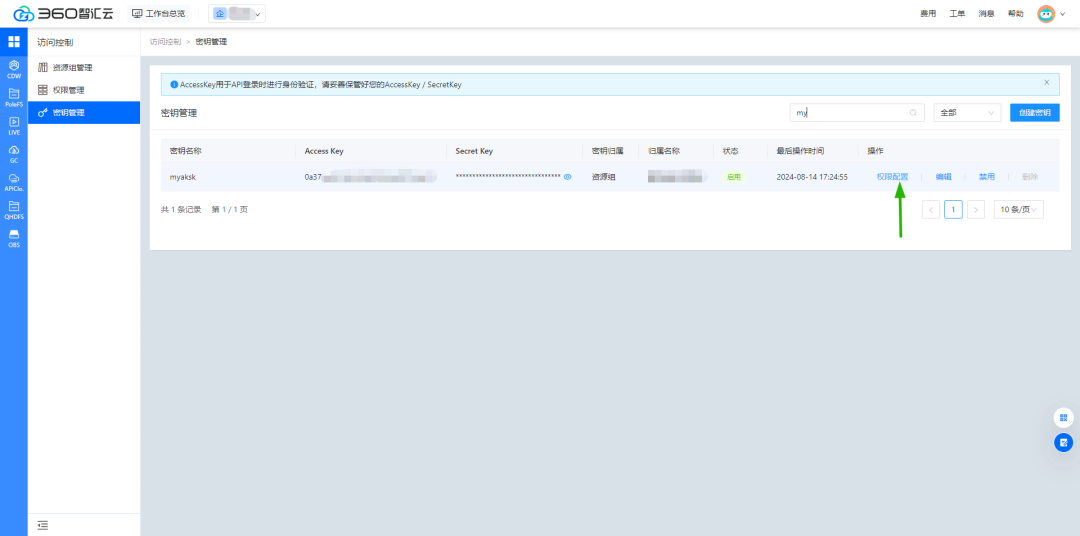Click the Secret Key column header
1080x536 pixels.
[x=474, y=151]
